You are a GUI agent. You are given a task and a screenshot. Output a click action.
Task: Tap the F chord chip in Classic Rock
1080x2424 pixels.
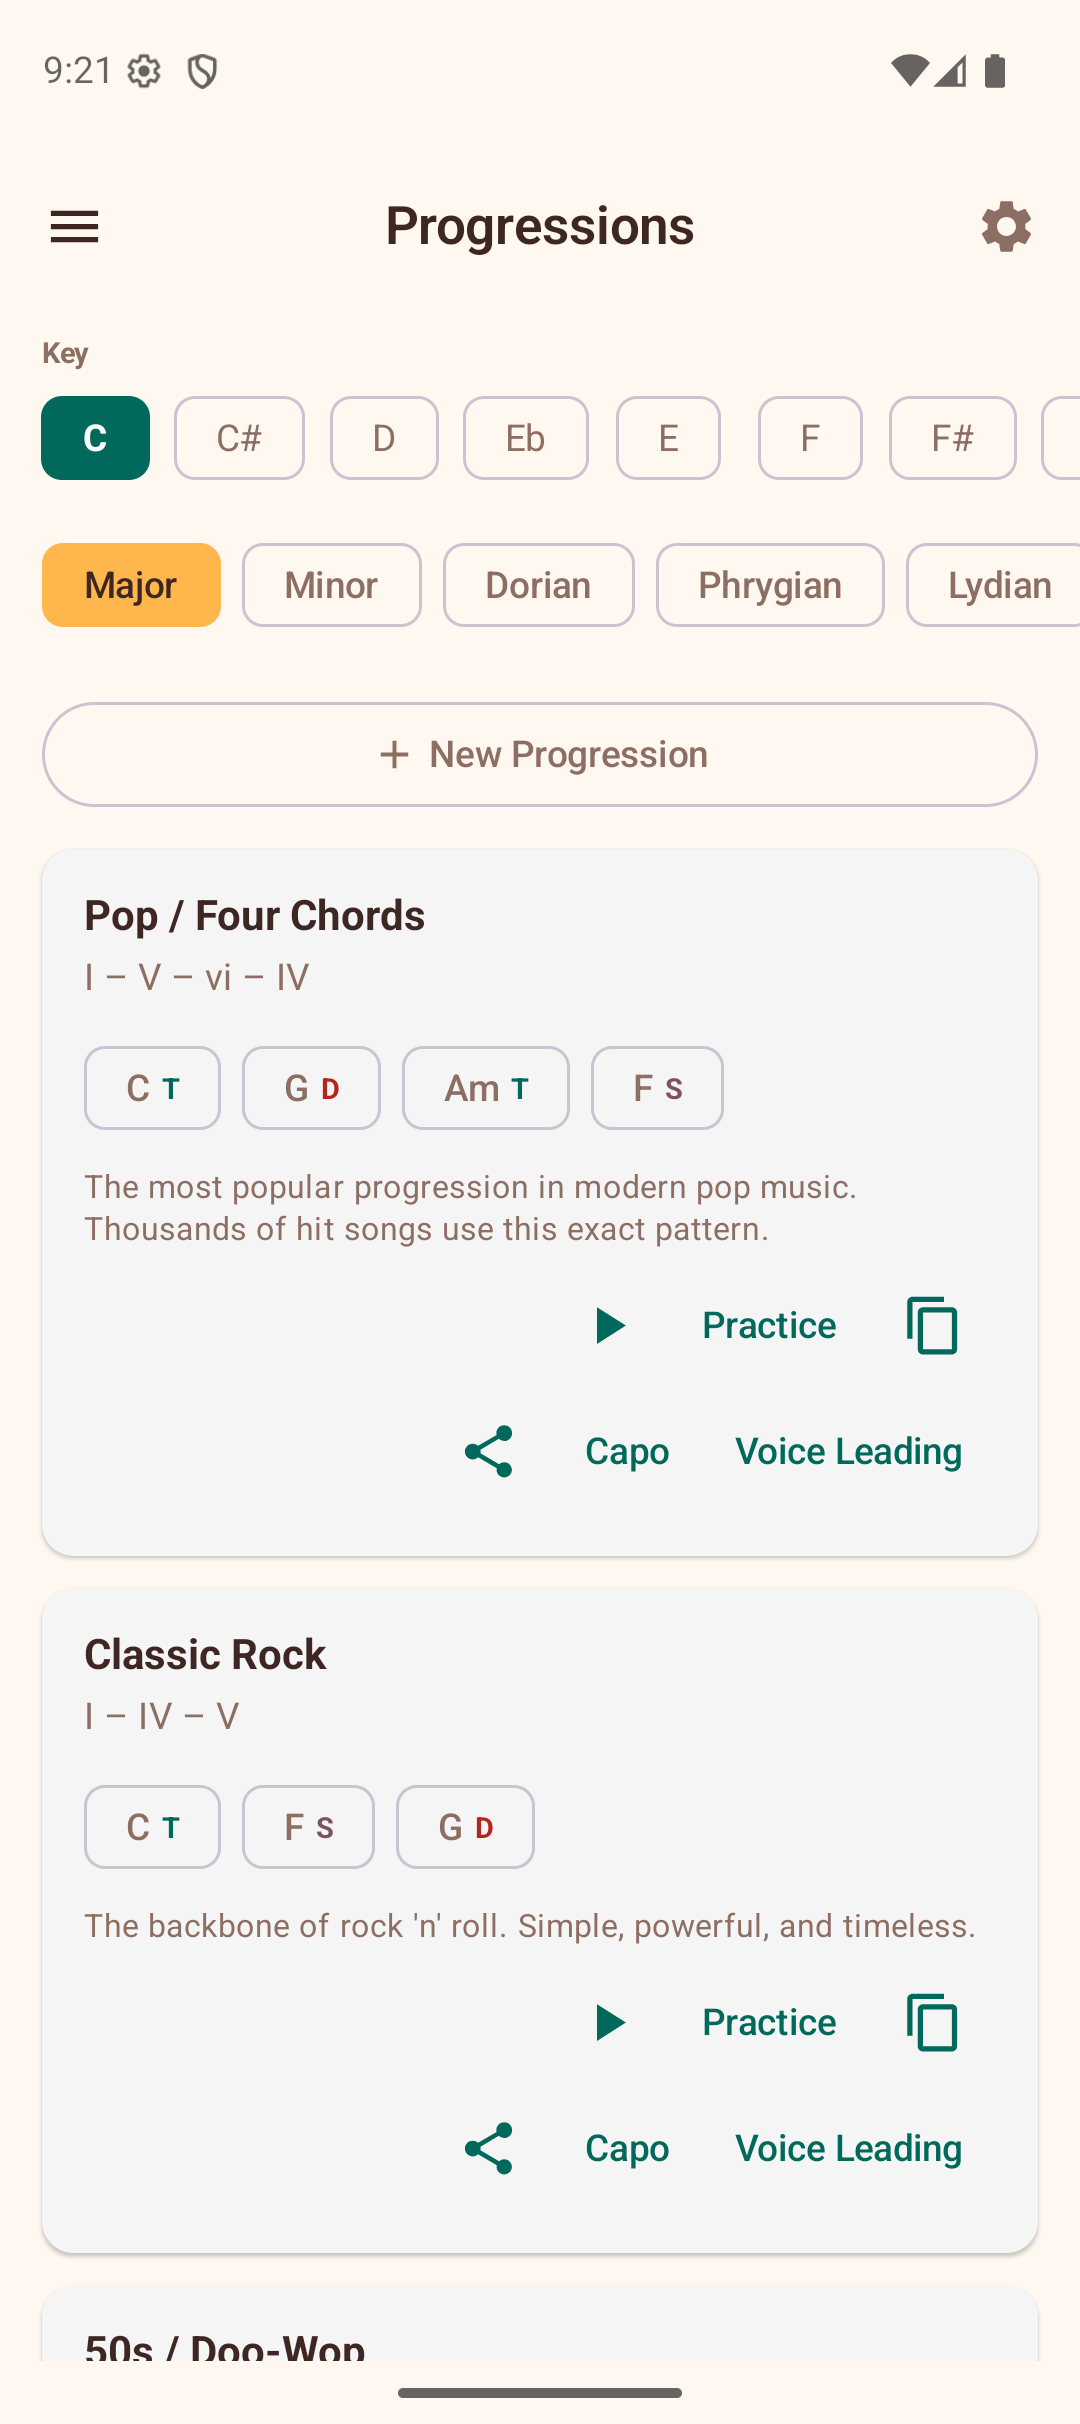(x=308, y=1827)
